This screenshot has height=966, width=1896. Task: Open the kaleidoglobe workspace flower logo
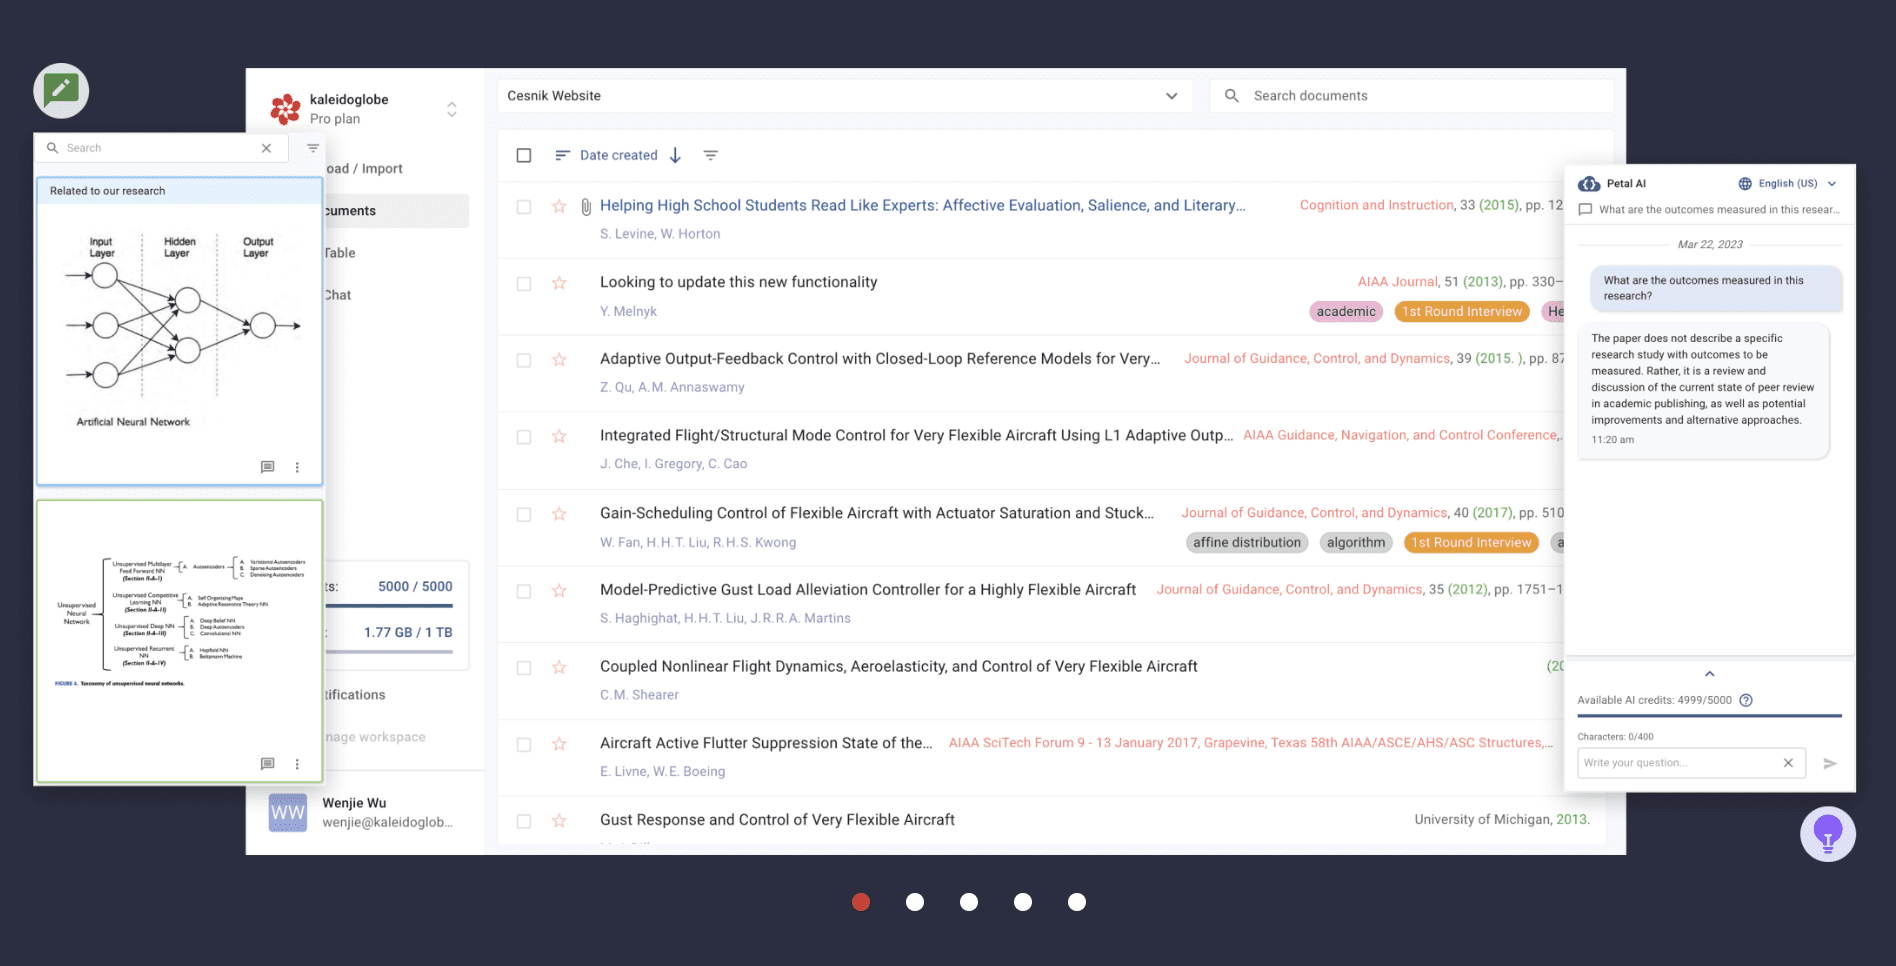[x=285, y=108]
